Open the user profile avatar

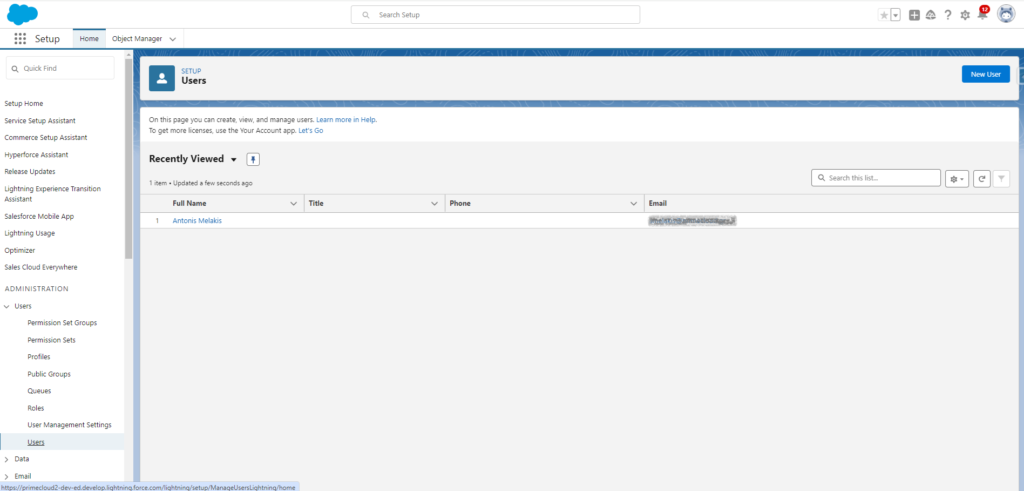(x=1006, y=14)
